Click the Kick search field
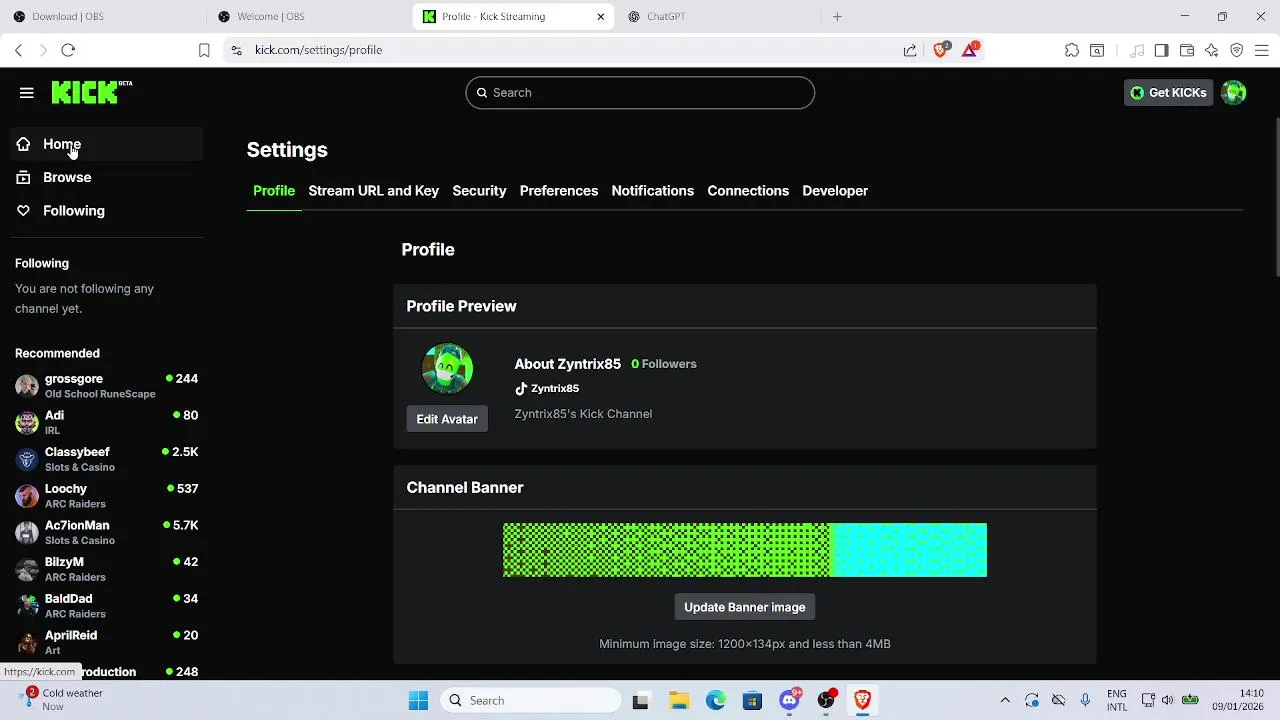Screen dimensions: 1280x720 pos(640,93)
